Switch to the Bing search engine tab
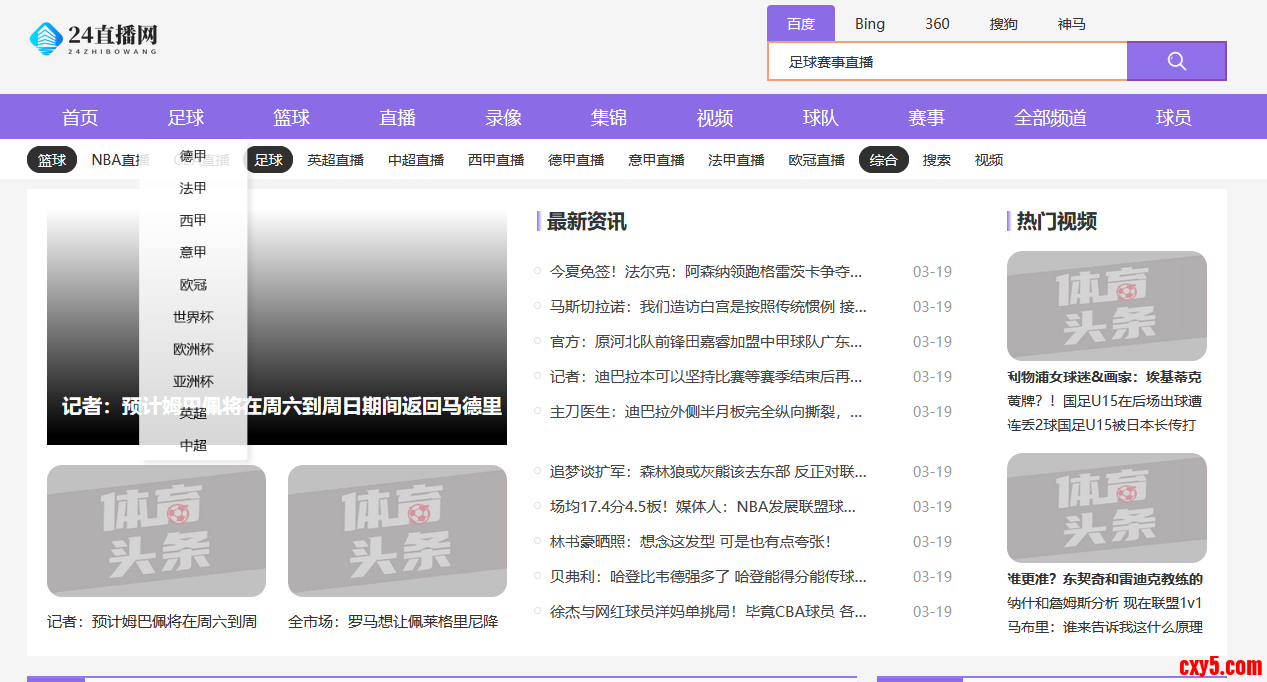The image size is (1267, 682). [869, 23]
